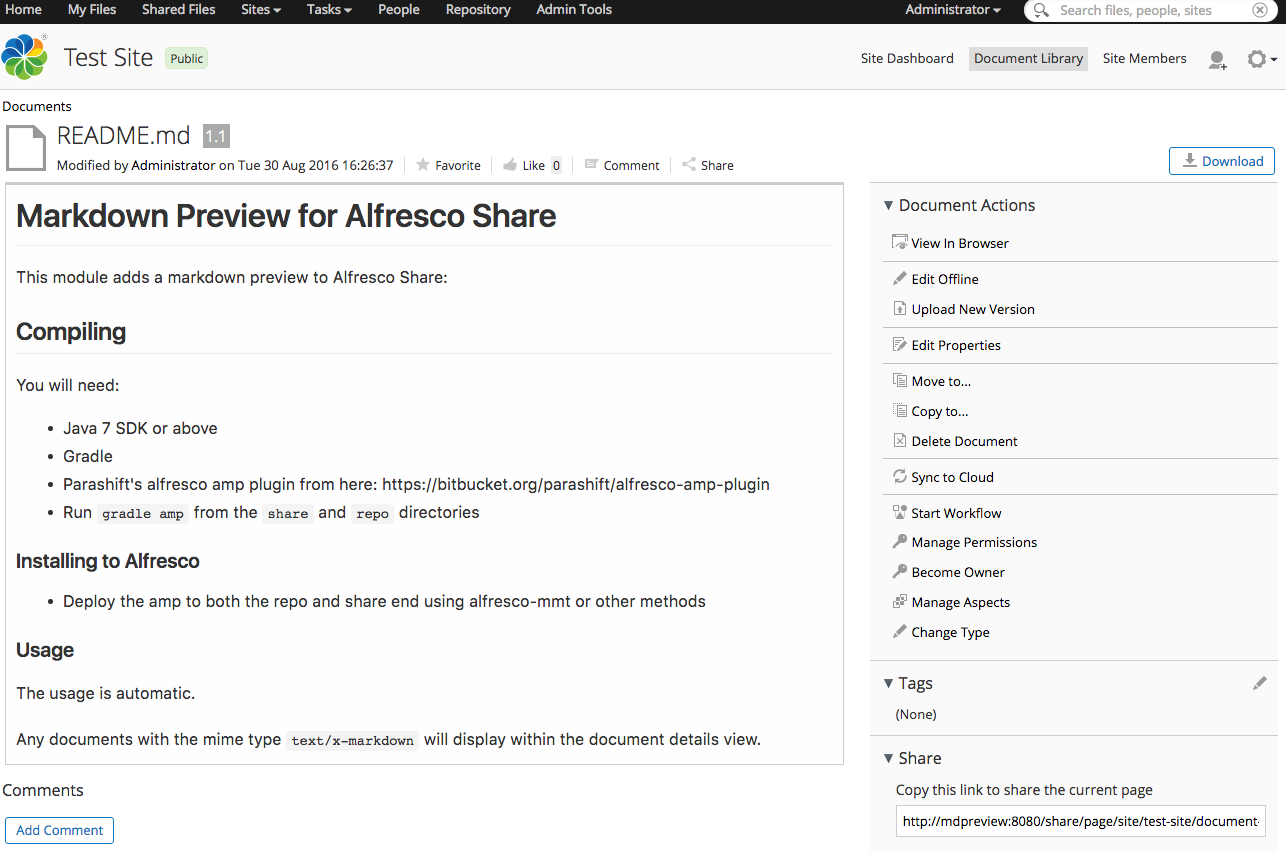This screenshot has height=852, width=1286.
Task: Focus the search files, people, sites field
Action: [1150, 10]
